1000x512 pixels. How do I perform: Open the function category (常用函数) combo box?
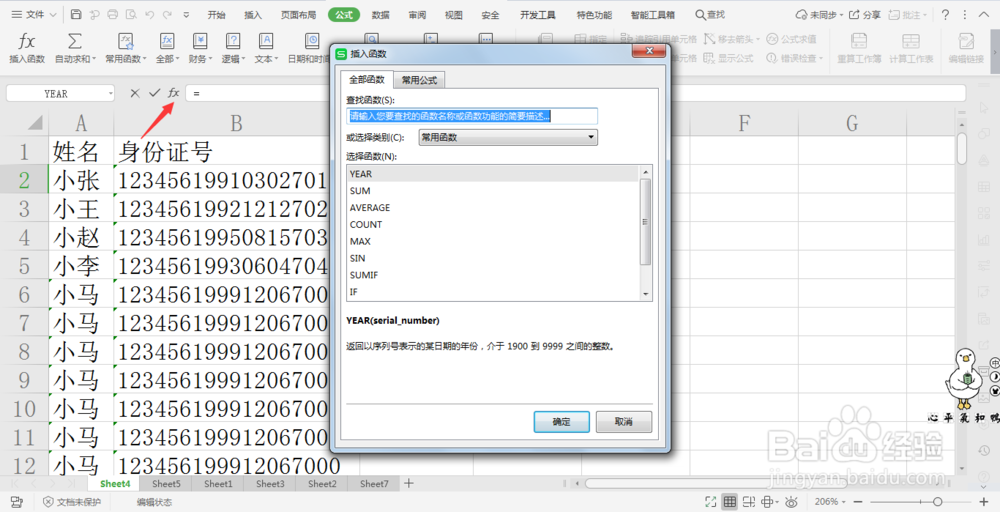[508, 137]
